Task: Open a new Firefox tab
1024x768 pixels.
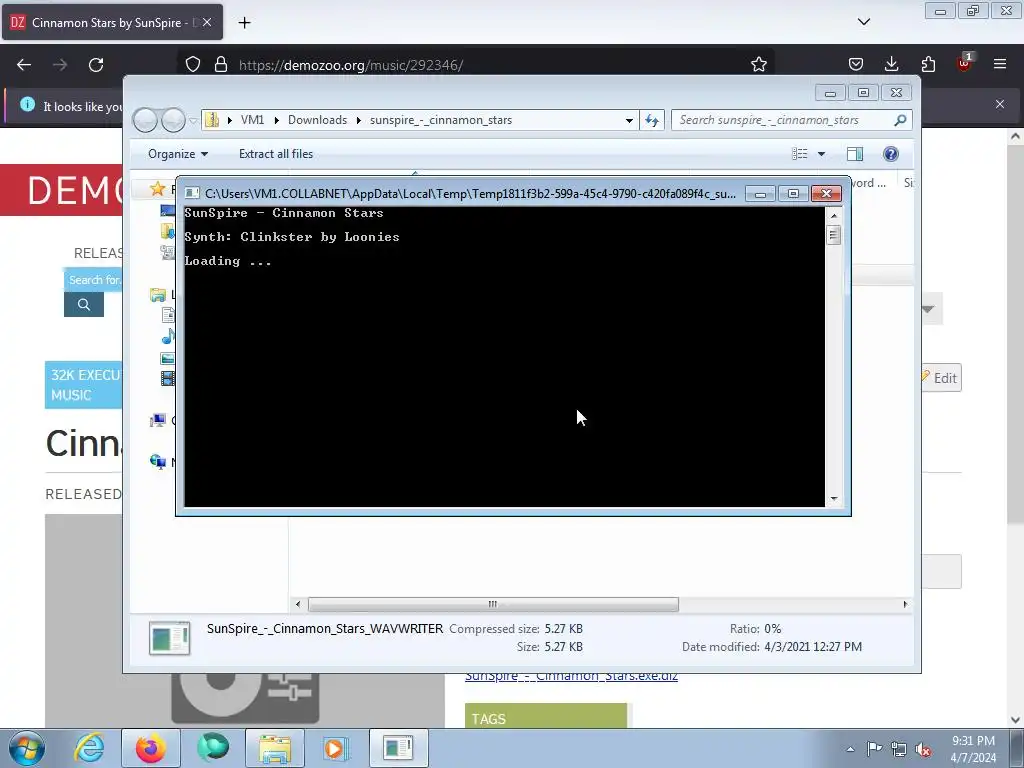Action: [244, 23]
